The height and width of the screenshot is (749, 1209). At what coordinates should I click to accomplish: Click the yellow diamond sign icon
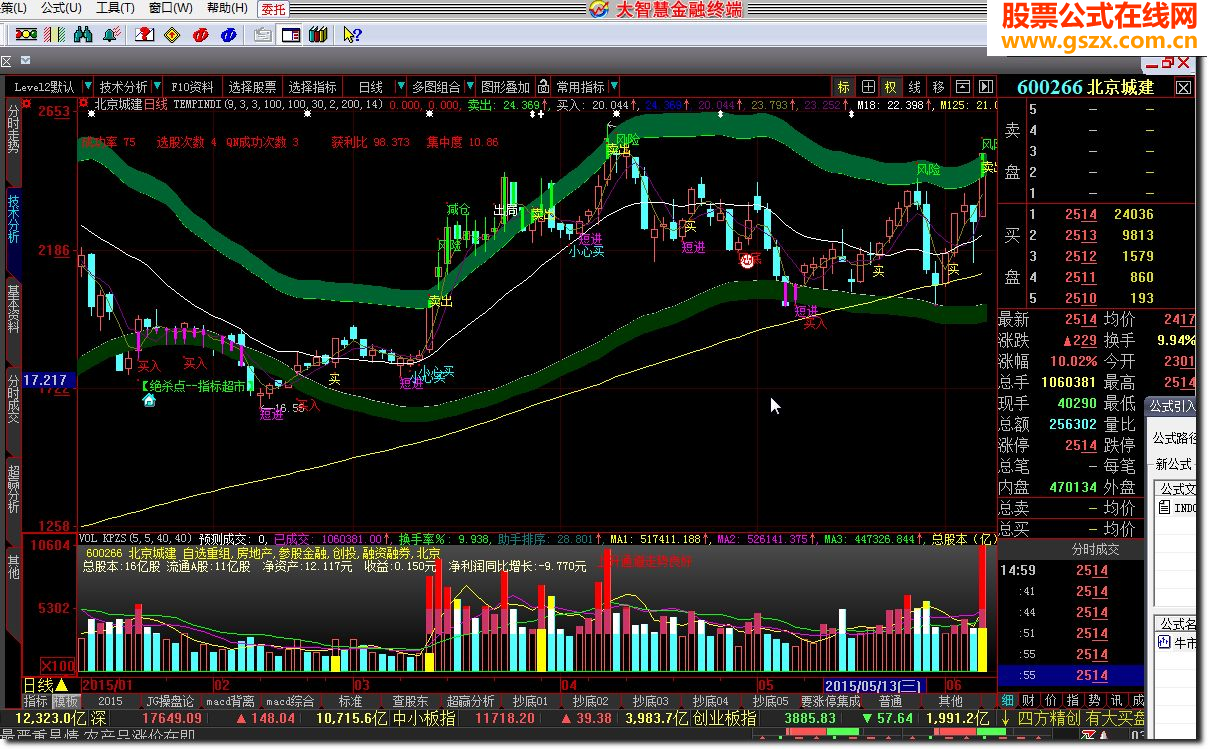173,35
